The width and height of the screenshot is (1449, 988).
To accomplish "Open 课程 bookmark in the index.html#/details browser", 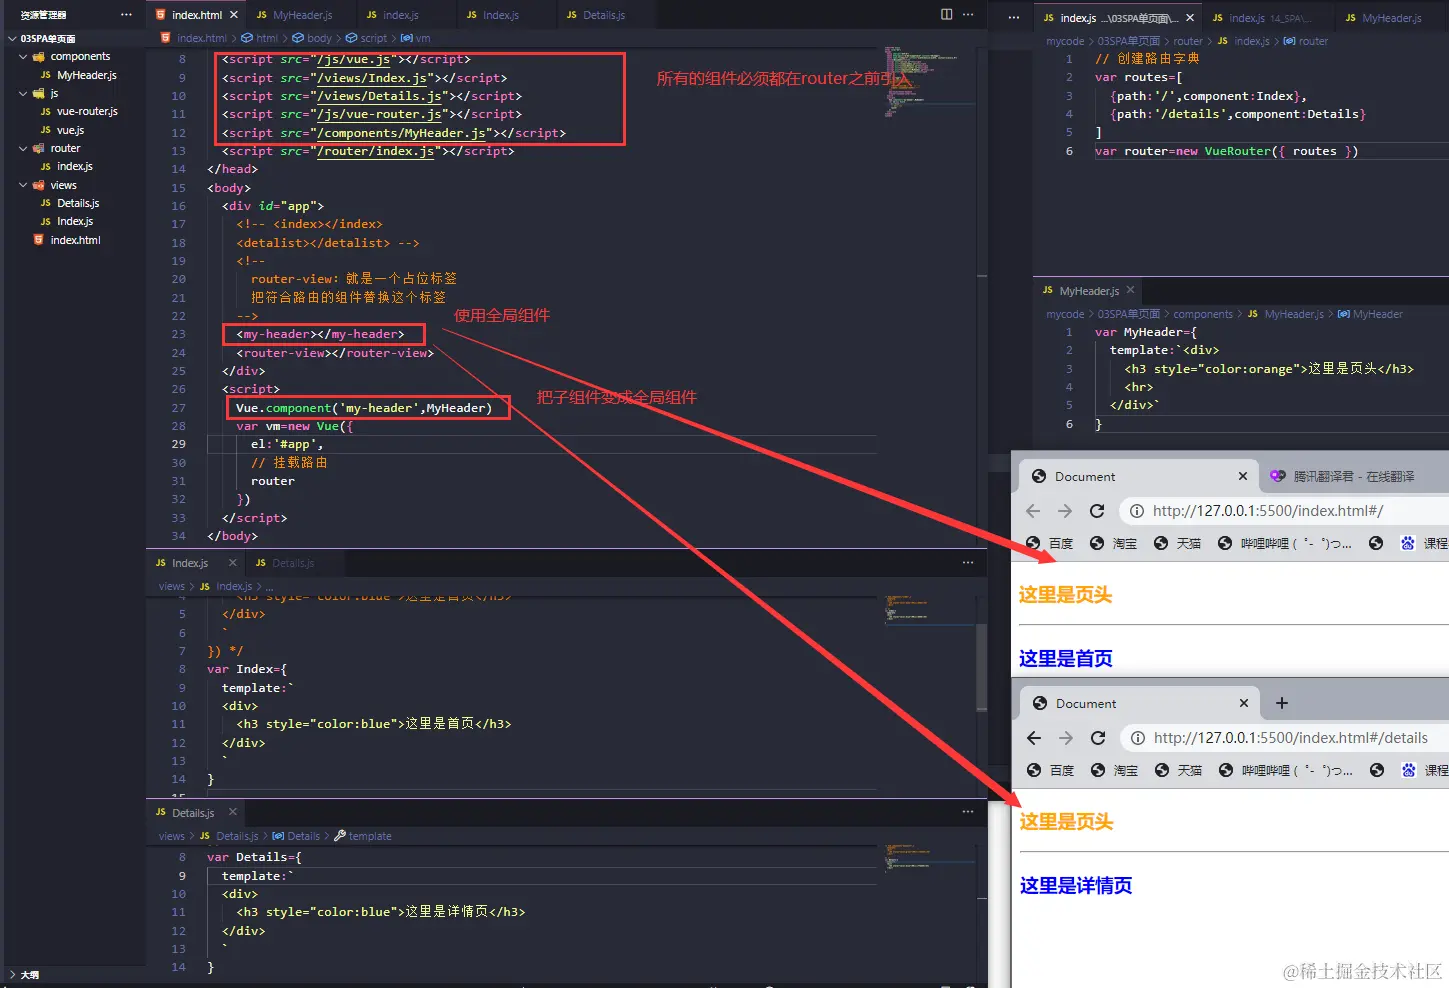I will coord(1425,770).
